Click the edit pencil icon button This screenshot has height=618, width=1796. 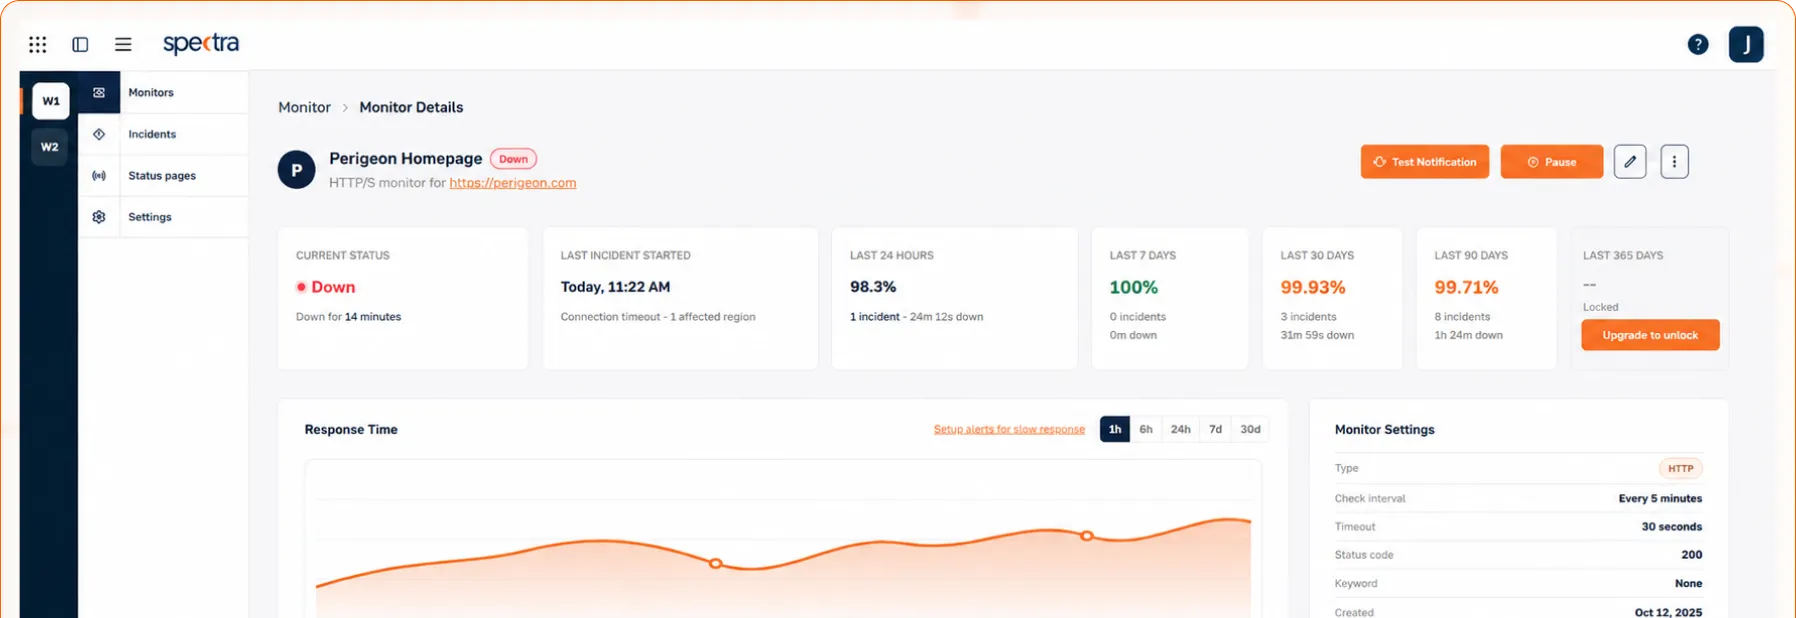pos(1630,161)
